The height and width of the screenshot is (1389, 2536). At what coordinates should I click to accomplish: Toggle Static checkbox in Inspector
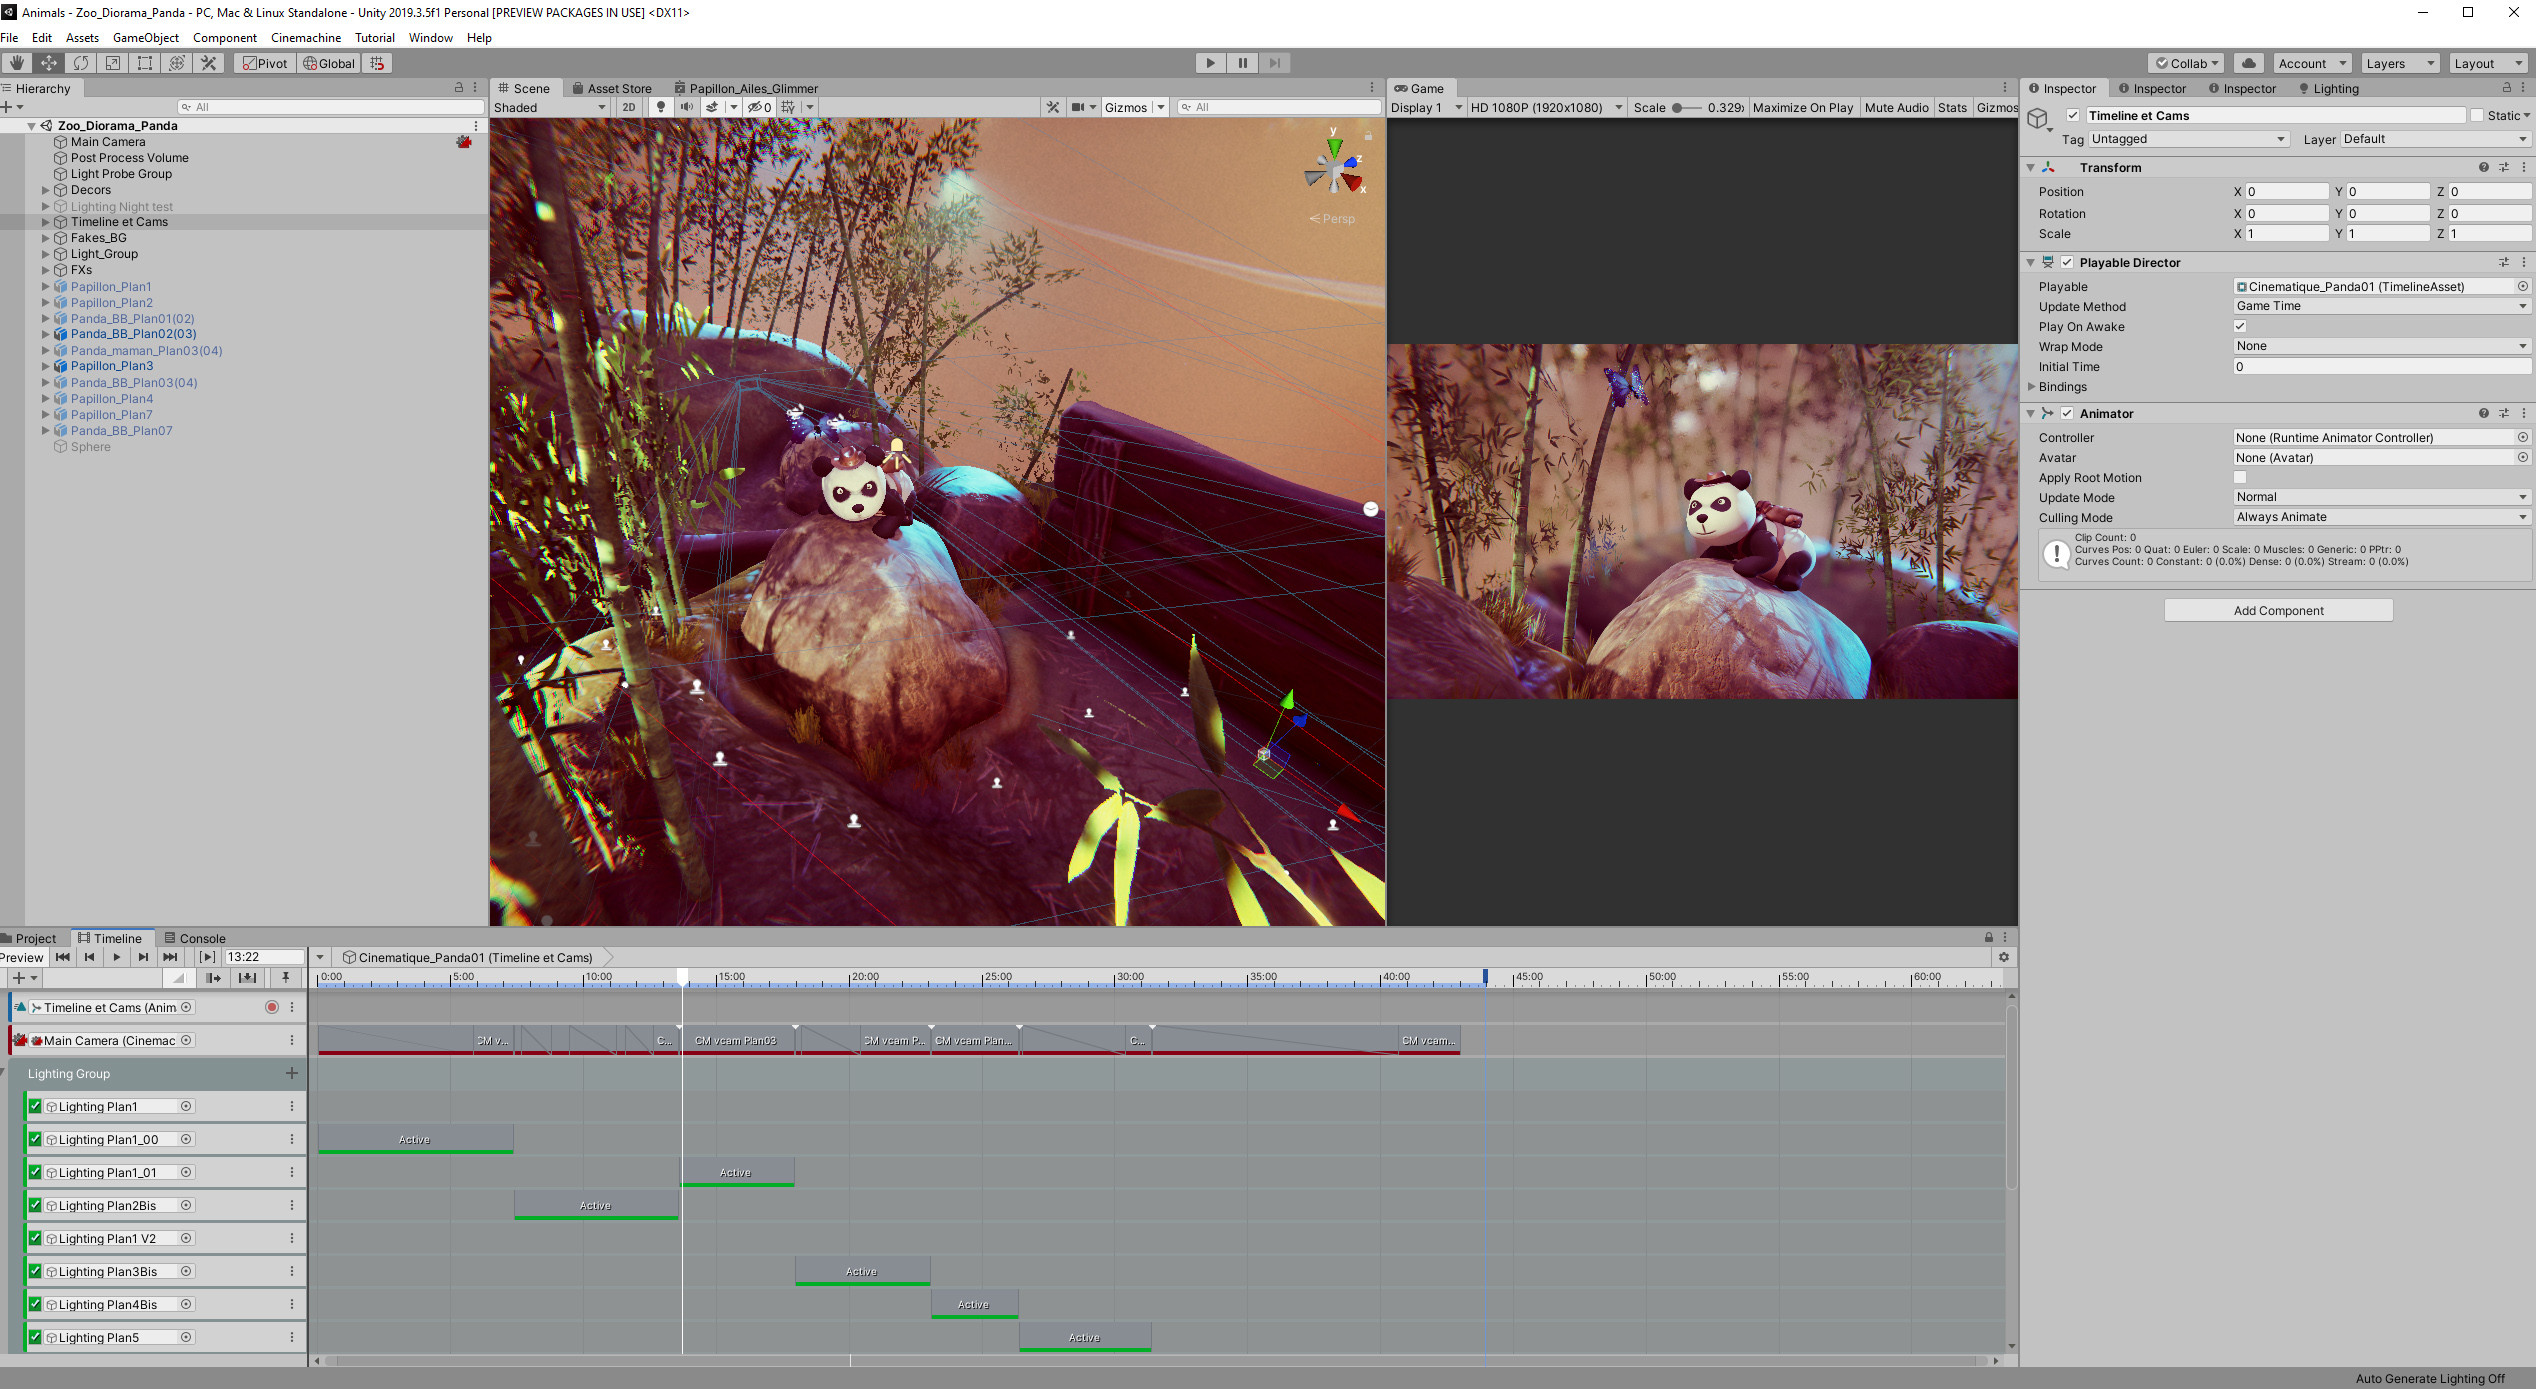coord(2476,115)
